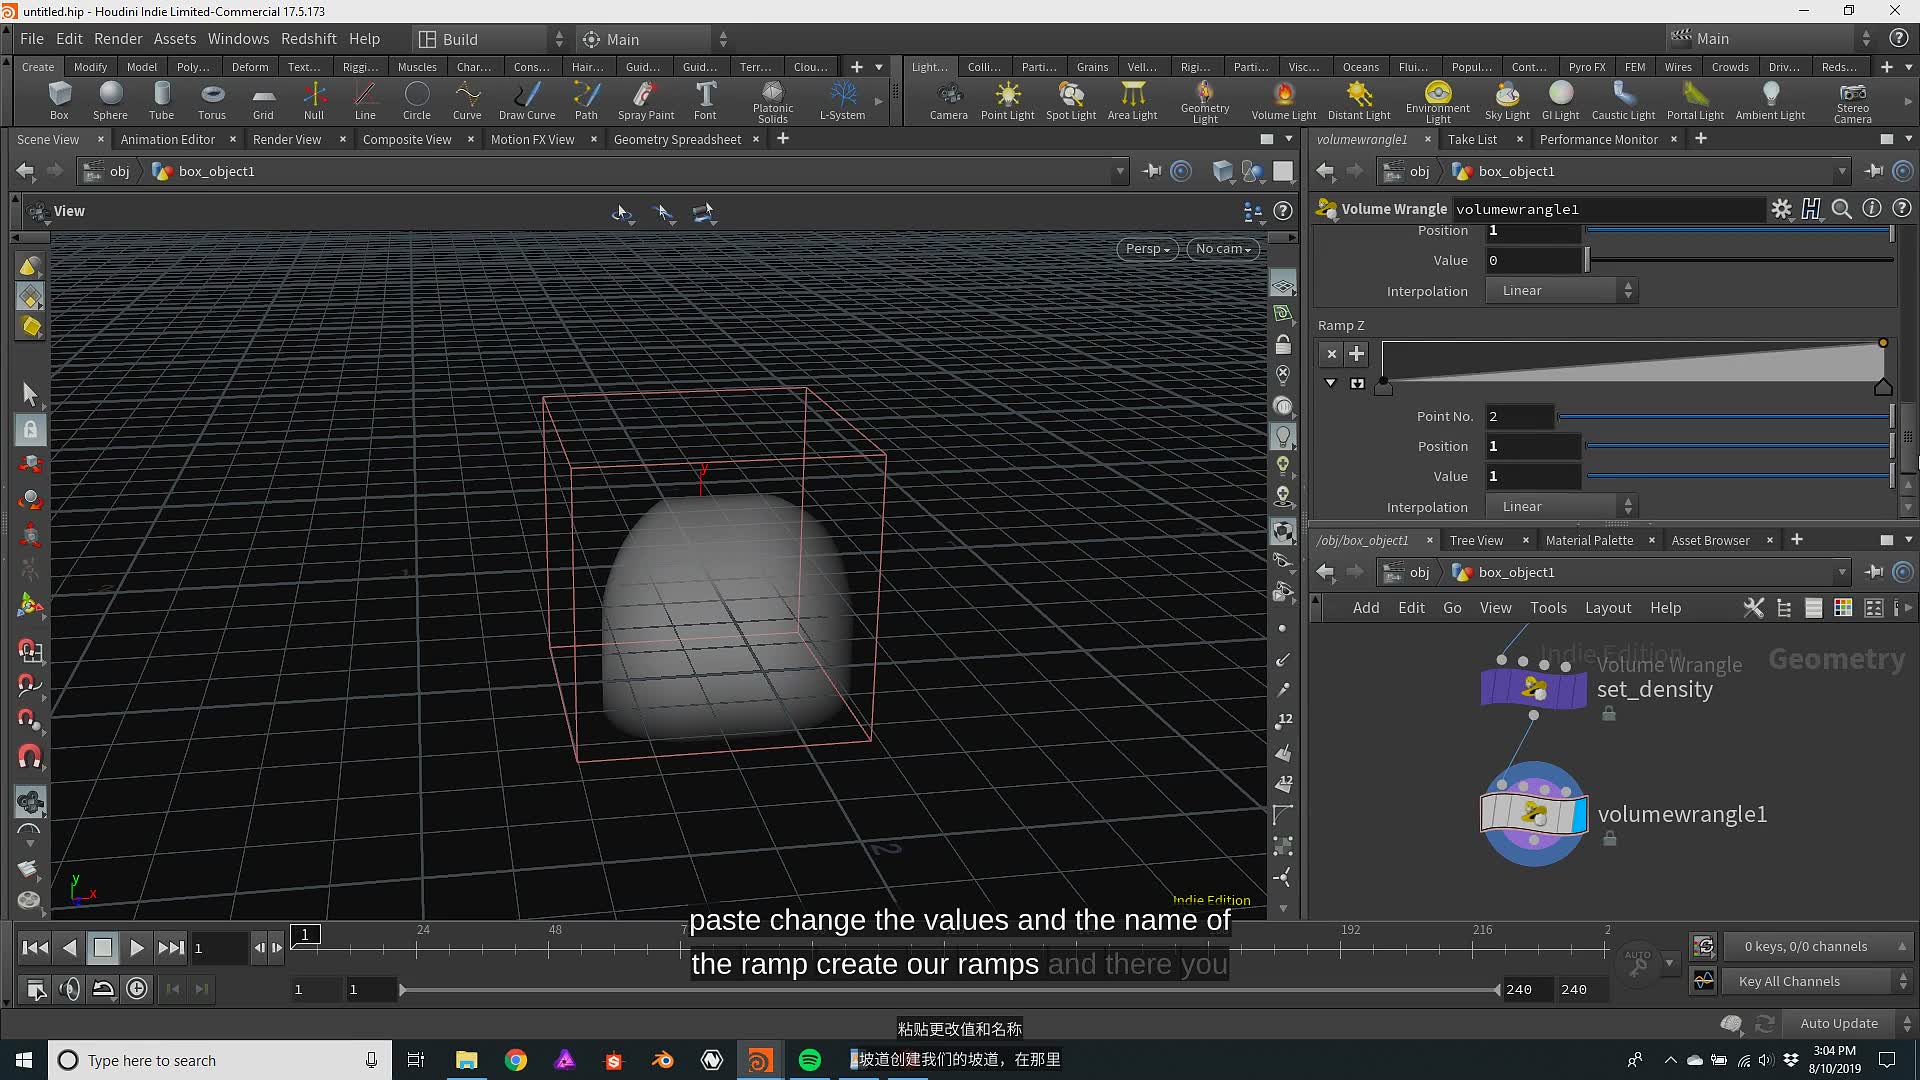
Task: Select the Spray Paint shelf tool
Action: pyautogui.click(x=646, y=101)
